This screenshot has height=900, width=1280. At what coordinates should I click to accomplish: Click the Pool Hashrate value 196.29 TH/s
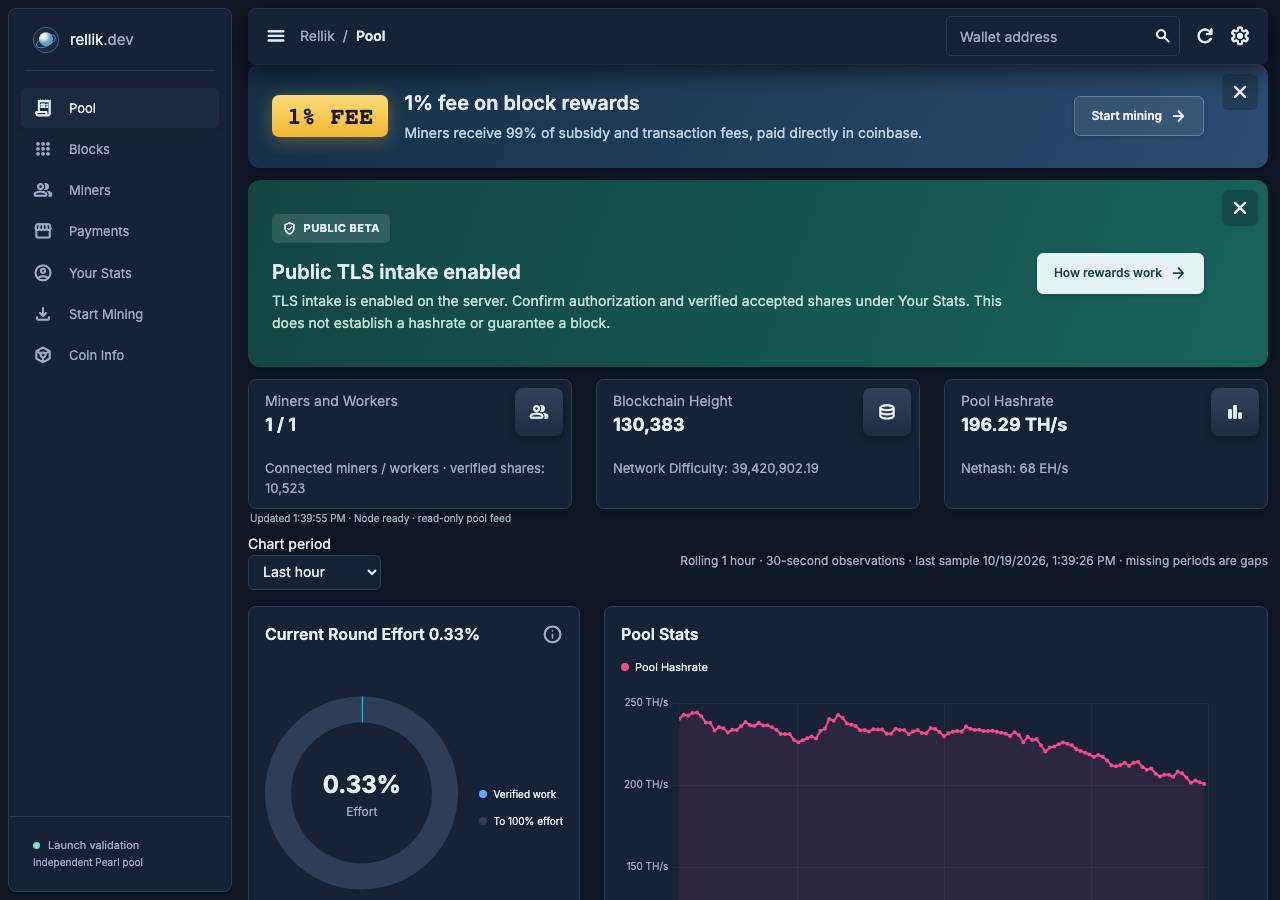[x=1014, y=425]
